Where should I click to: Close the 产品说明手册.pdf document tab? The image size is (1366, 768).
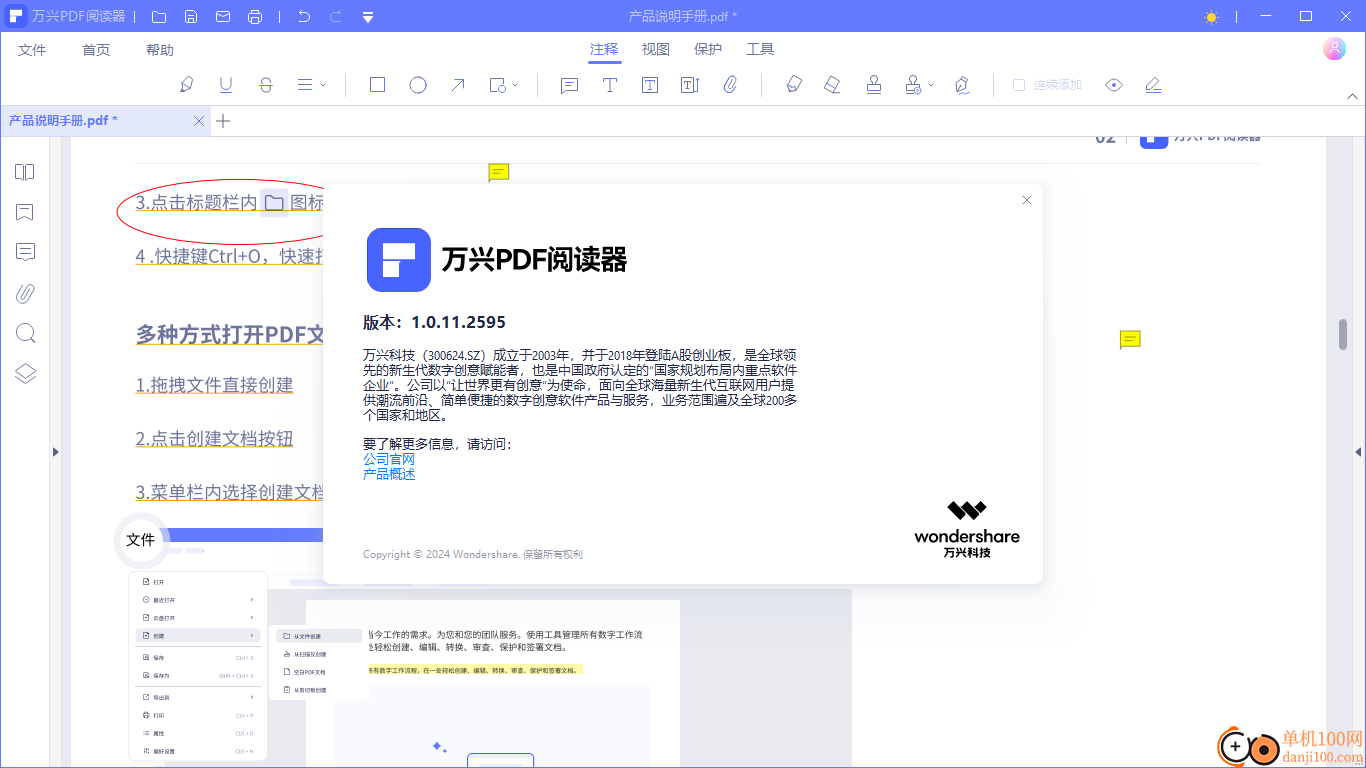199,121
